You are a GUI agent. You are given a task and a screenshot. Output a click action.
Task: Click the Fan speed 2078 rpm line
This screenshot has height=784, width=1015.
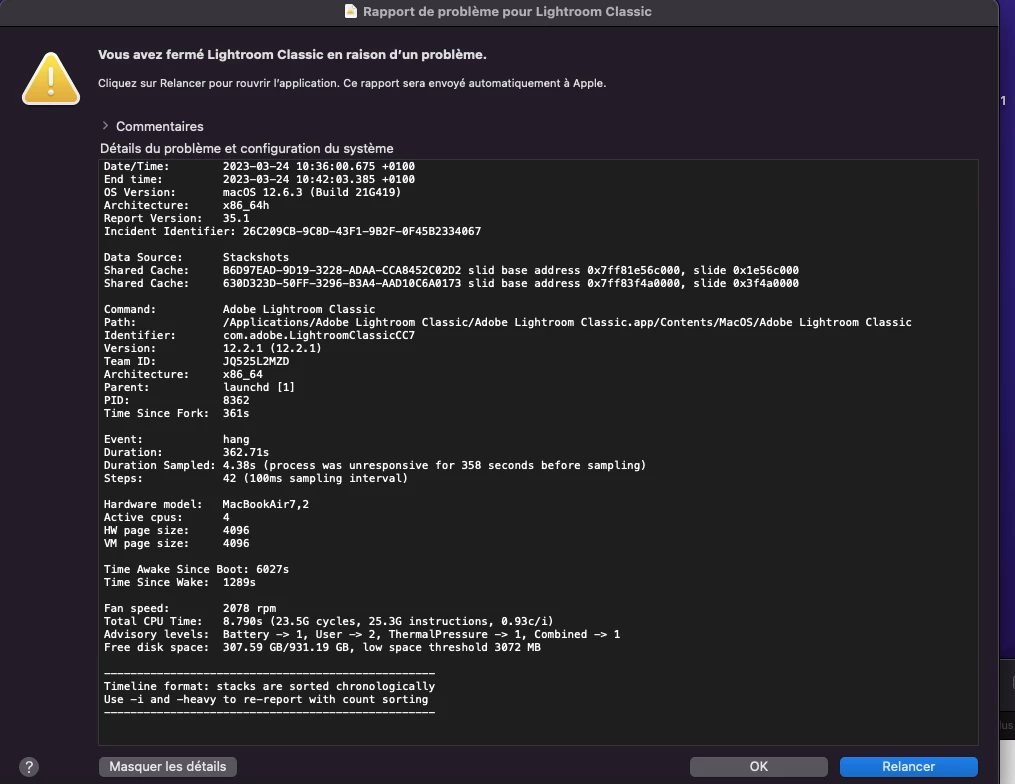(190, 608)
